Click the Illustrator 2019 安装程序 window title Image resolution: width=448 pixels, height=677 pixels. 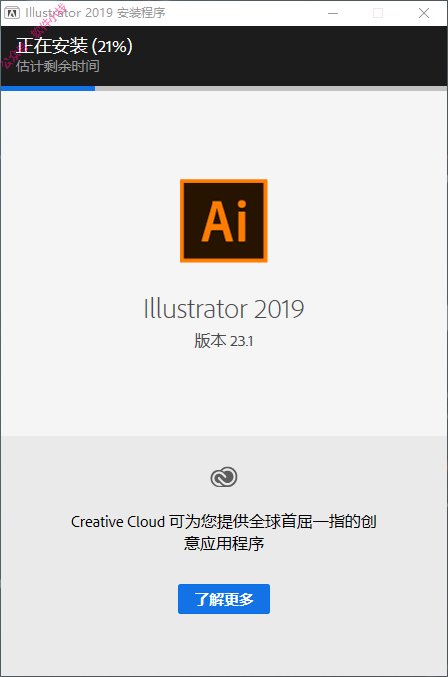point(95,13)
